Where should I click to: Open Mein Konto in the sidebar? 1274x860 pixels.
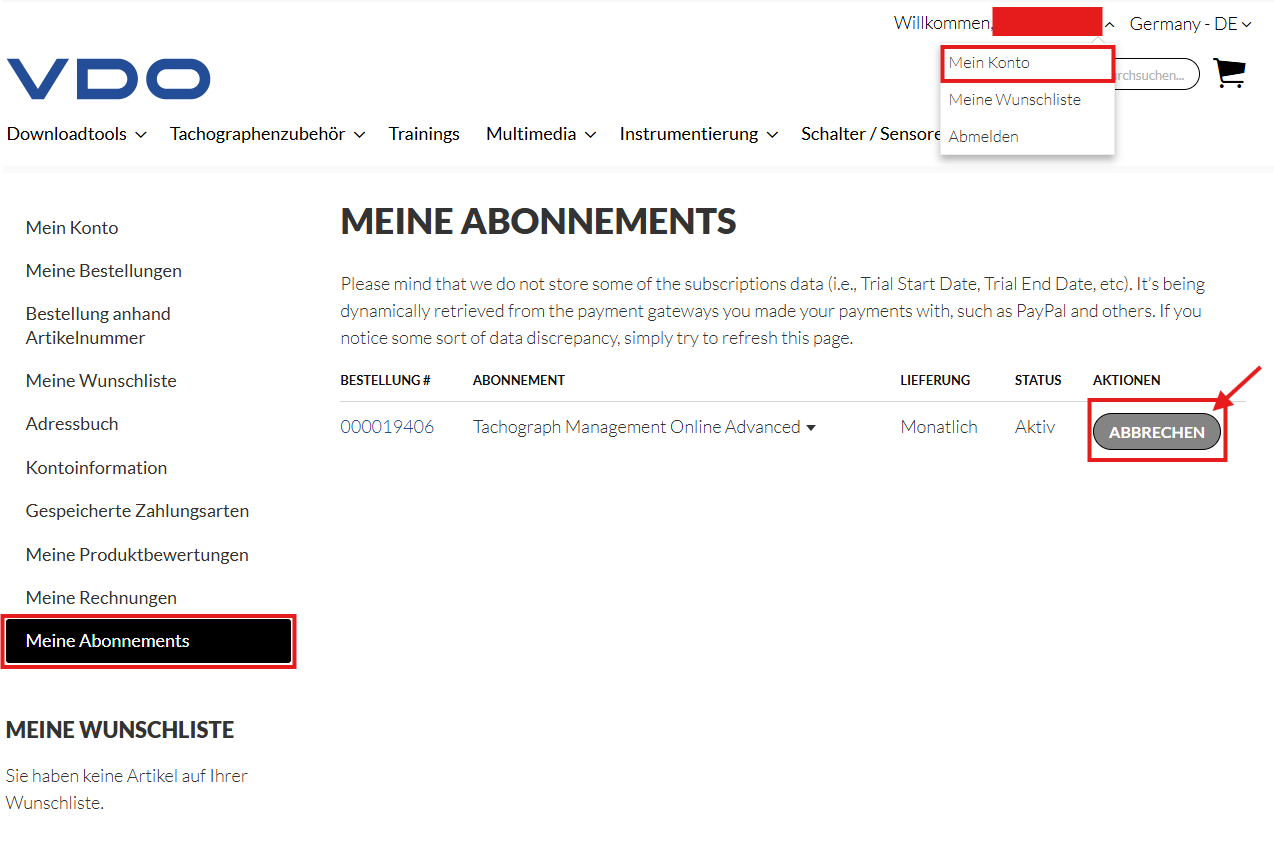tap(72, 228)
